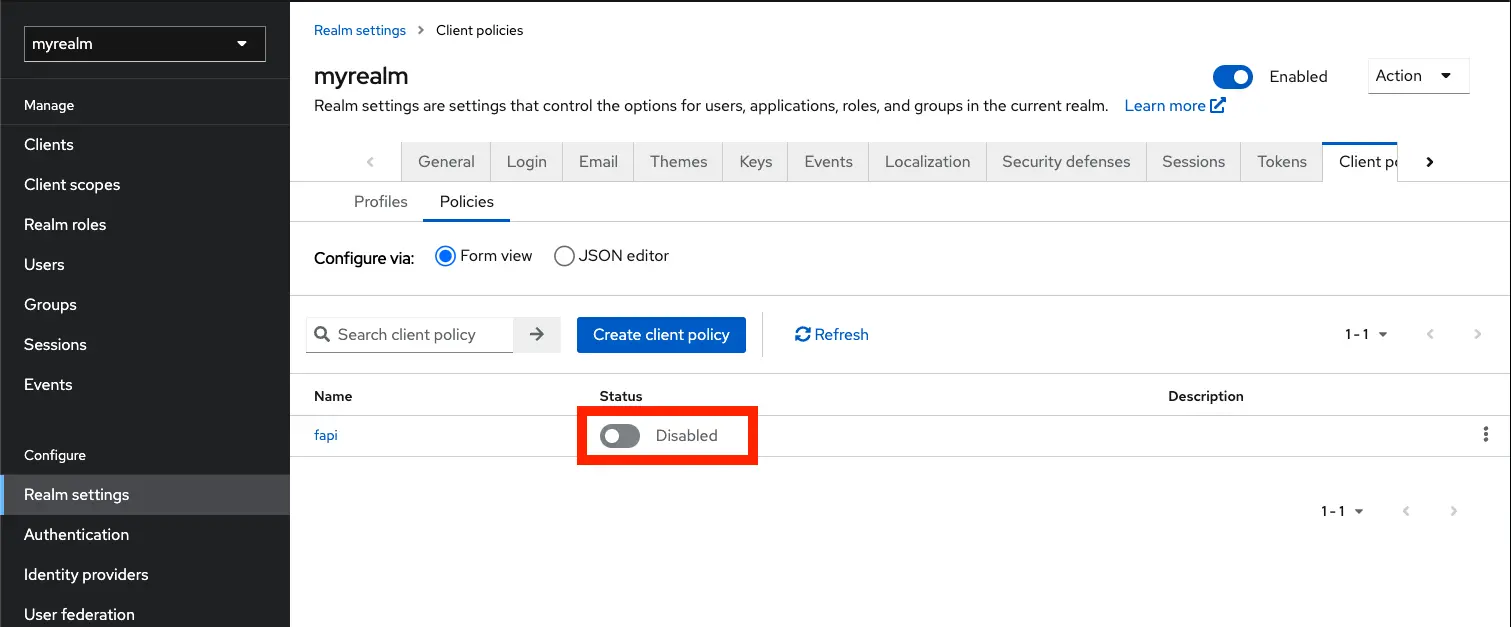
Task: Click the Realm settings breadcrumb link
Action: (359, 30)
